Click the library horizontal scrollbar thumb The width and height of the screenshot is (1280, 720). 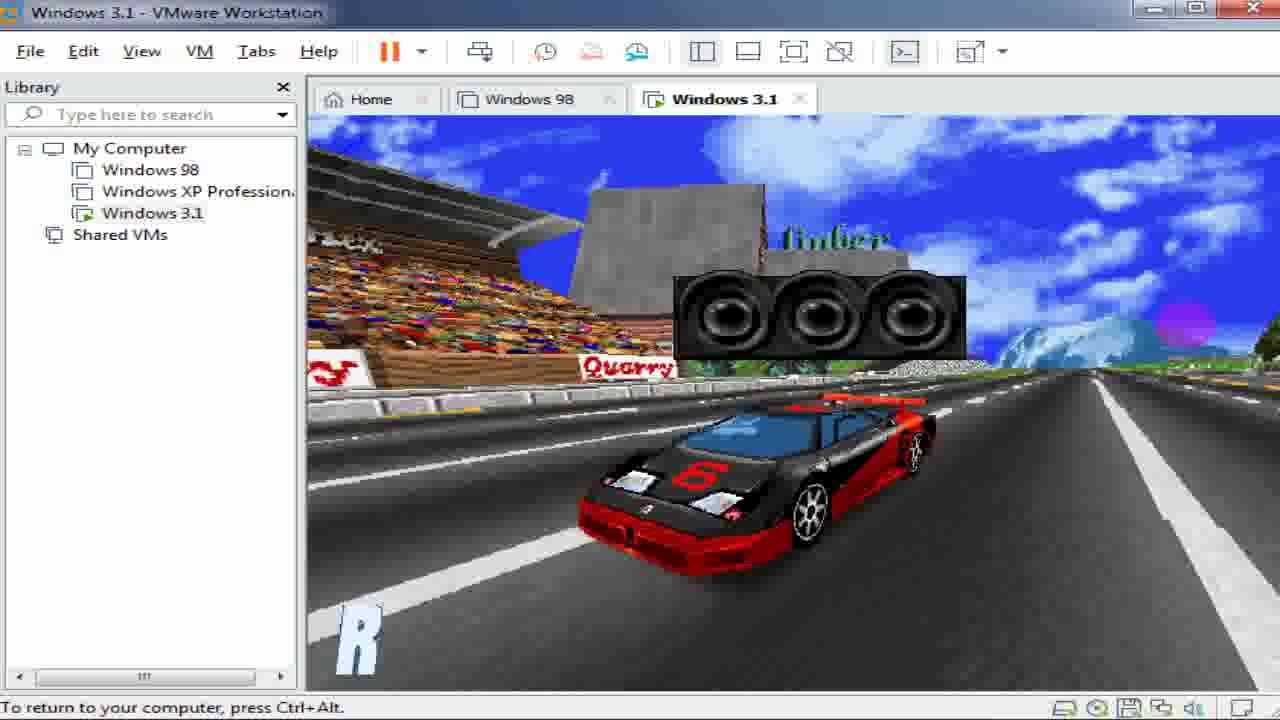click(144, 676)
